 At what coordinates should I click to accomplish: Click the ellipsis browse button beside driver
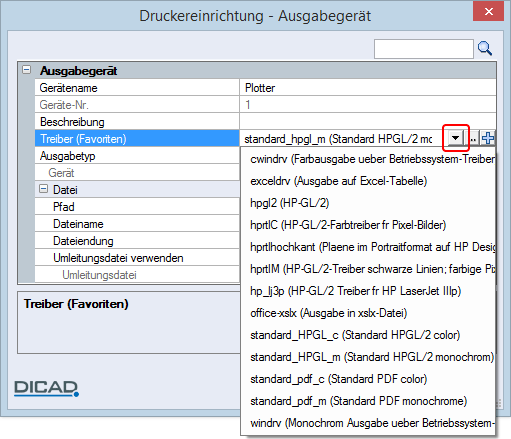(x=473, y=138)
